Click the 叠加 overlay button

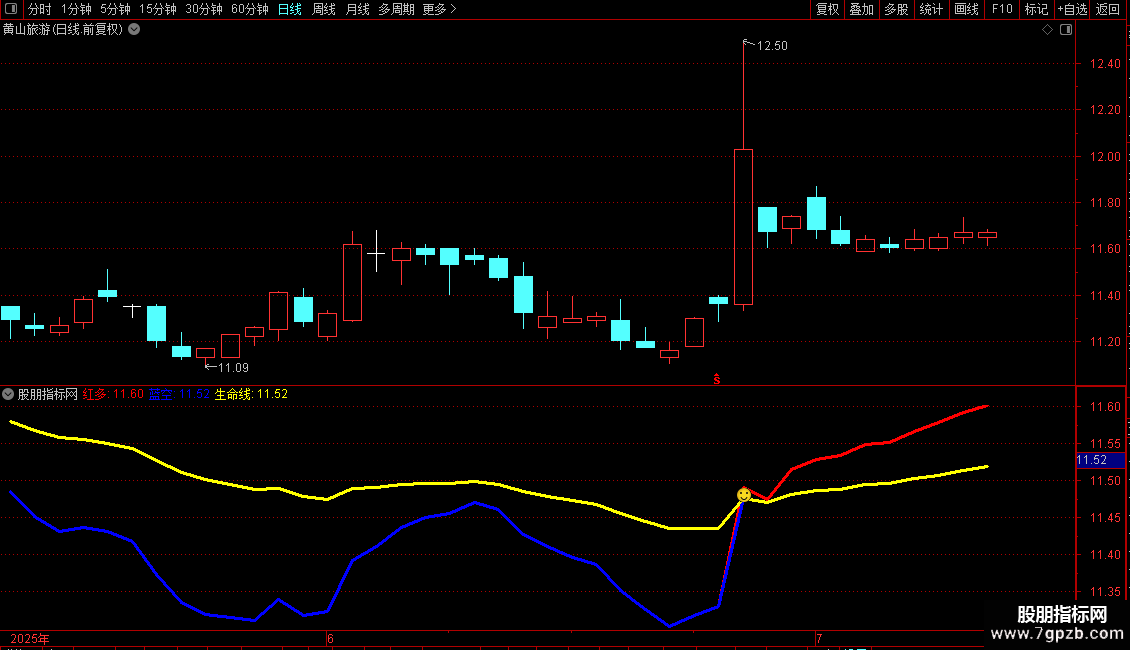tap(862, 9)
